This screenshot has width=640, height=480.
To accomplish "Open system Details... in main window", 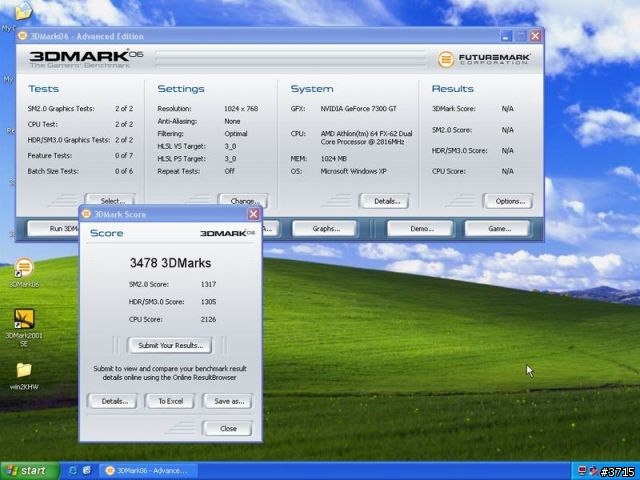I will (384, 201).
